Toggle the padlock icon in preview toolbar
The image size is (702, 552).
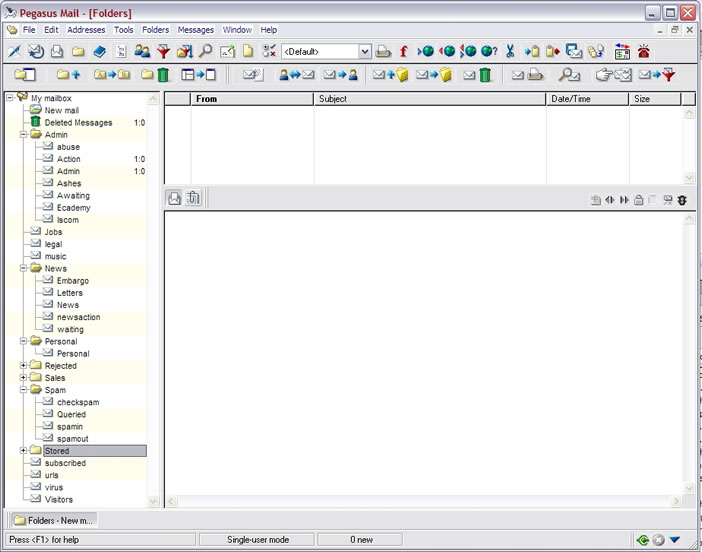(x=638, y=200)
